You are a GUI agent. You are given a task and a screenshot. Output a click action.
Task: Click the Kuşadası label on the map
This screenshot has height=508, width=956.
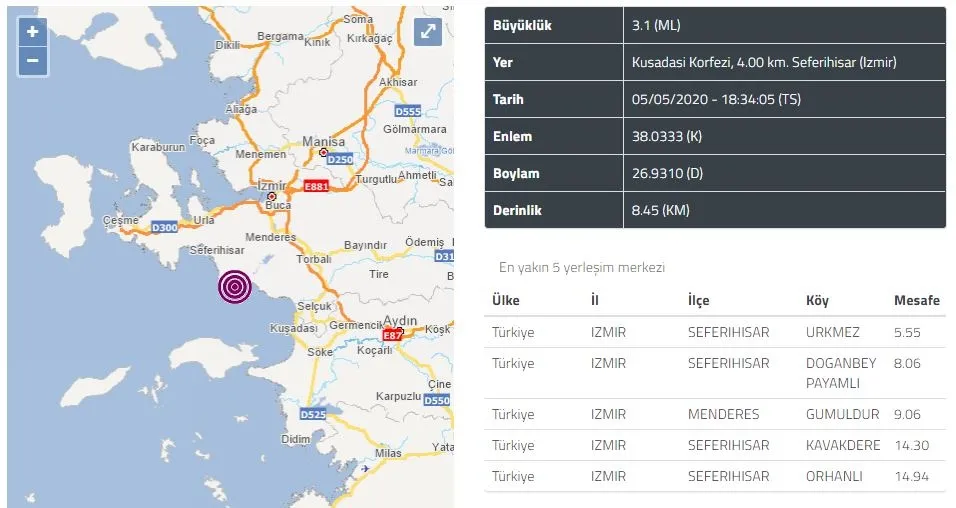[x=294, y=328]
